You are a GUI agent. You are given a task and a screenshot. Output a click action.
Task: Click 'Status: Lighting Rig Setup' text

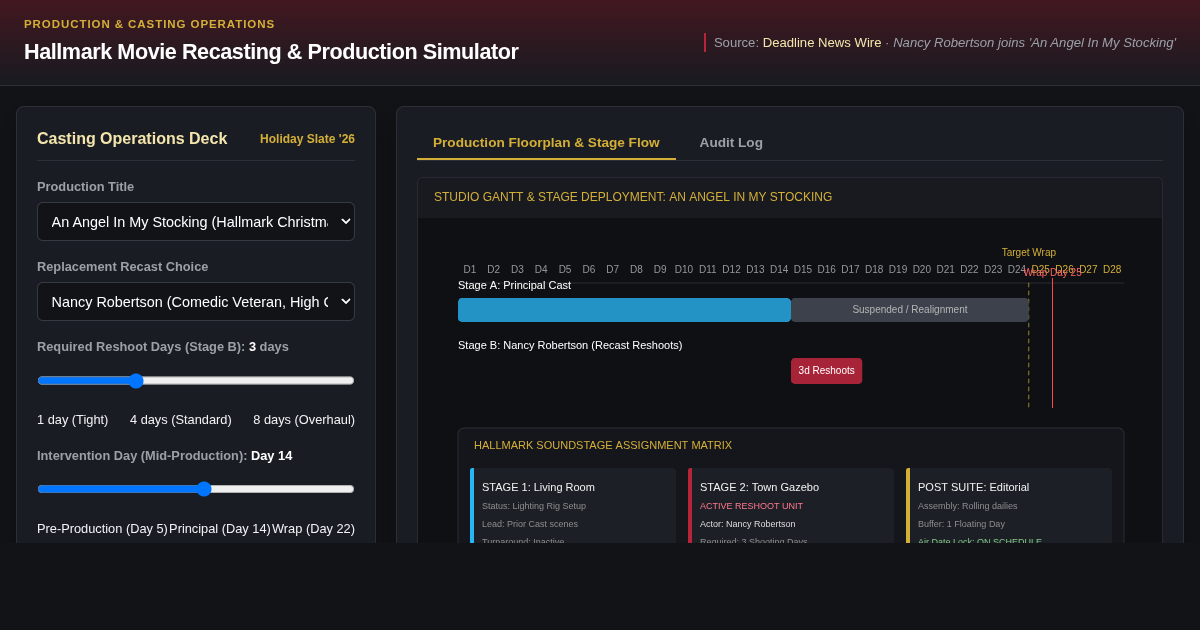coord(534,506)
